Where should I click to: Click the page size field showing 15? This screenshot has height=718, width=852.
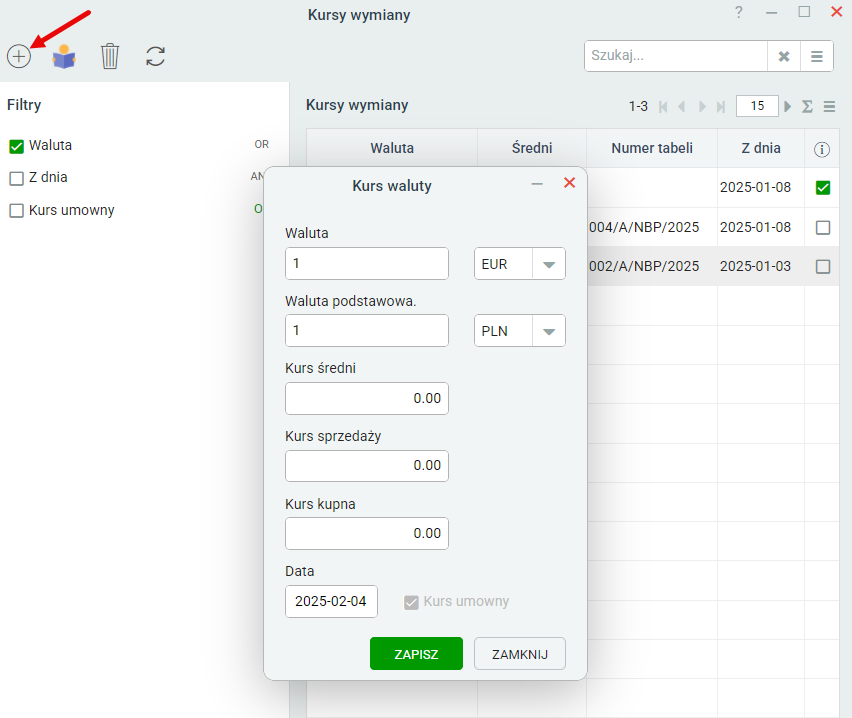coord(757,106)
